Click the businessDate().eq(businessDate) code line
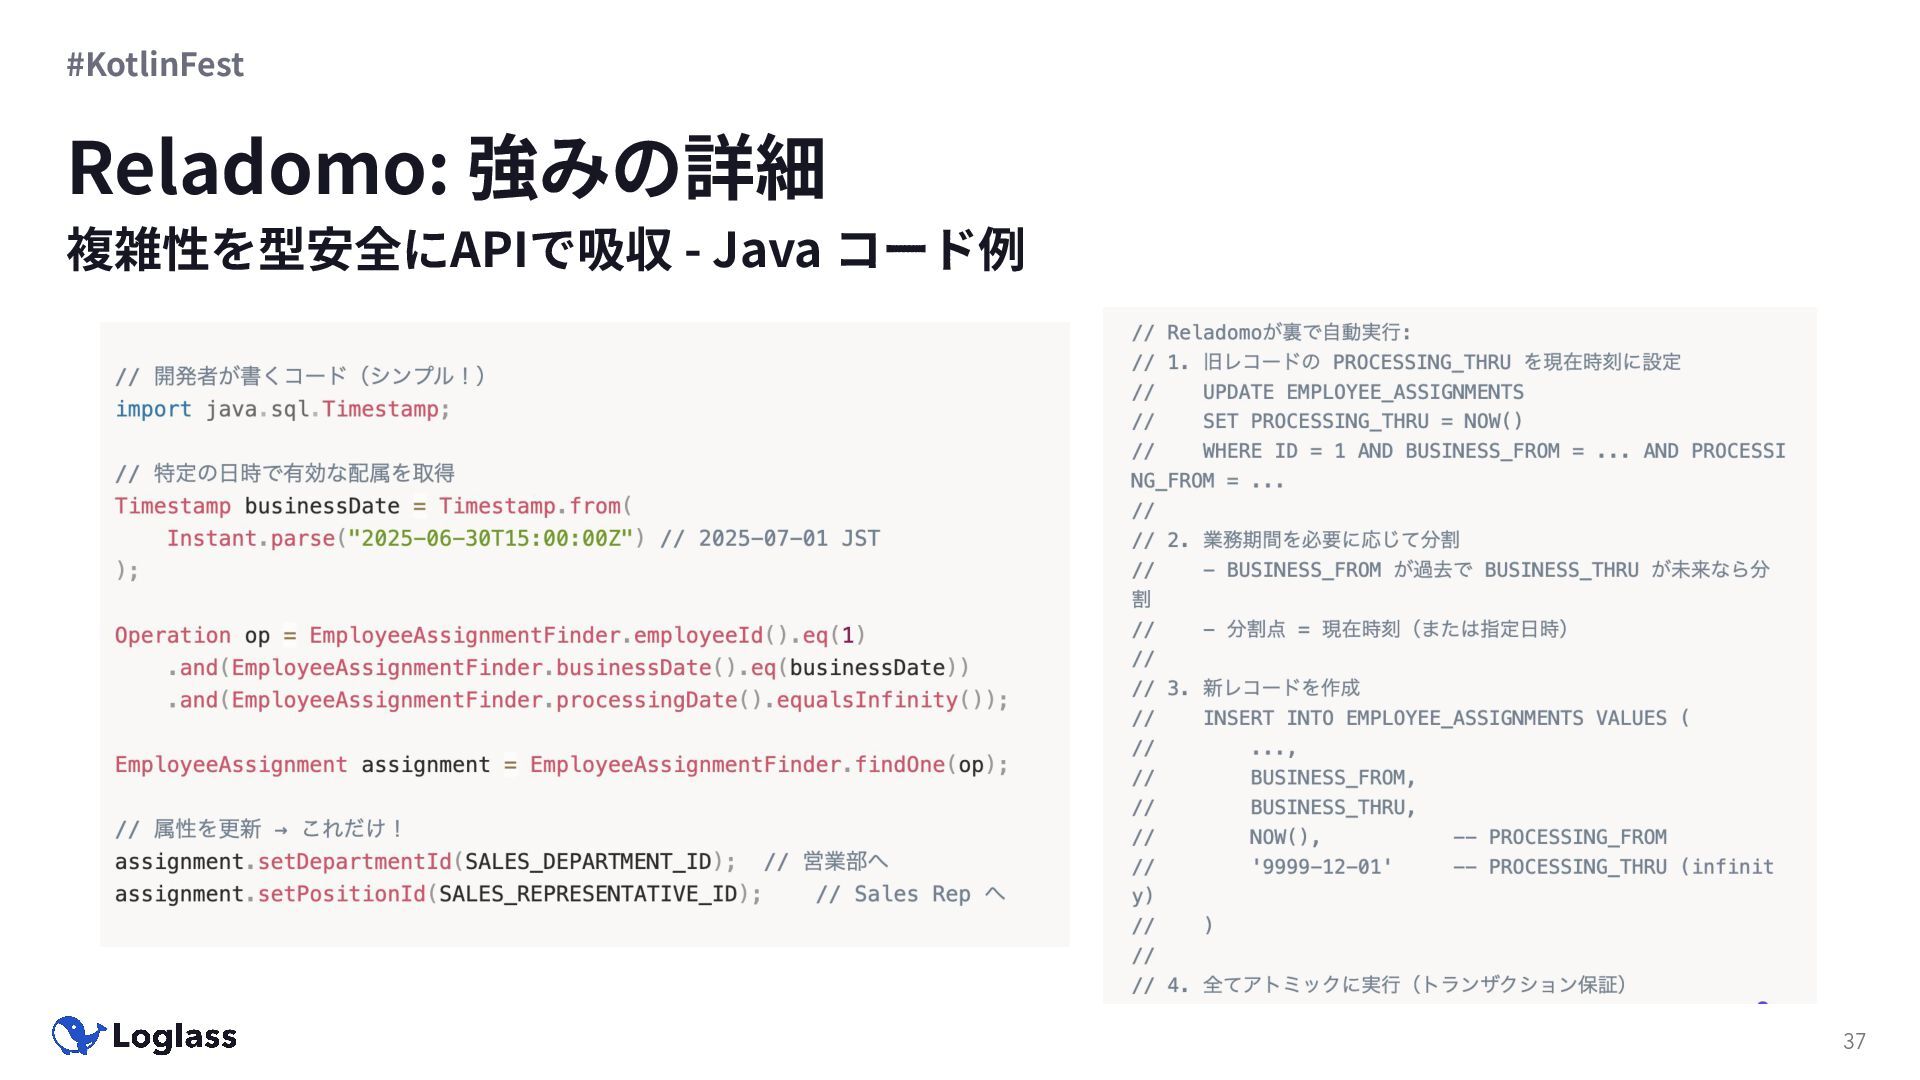This screenshot has width=1920, height=1080. click(568, 668)
